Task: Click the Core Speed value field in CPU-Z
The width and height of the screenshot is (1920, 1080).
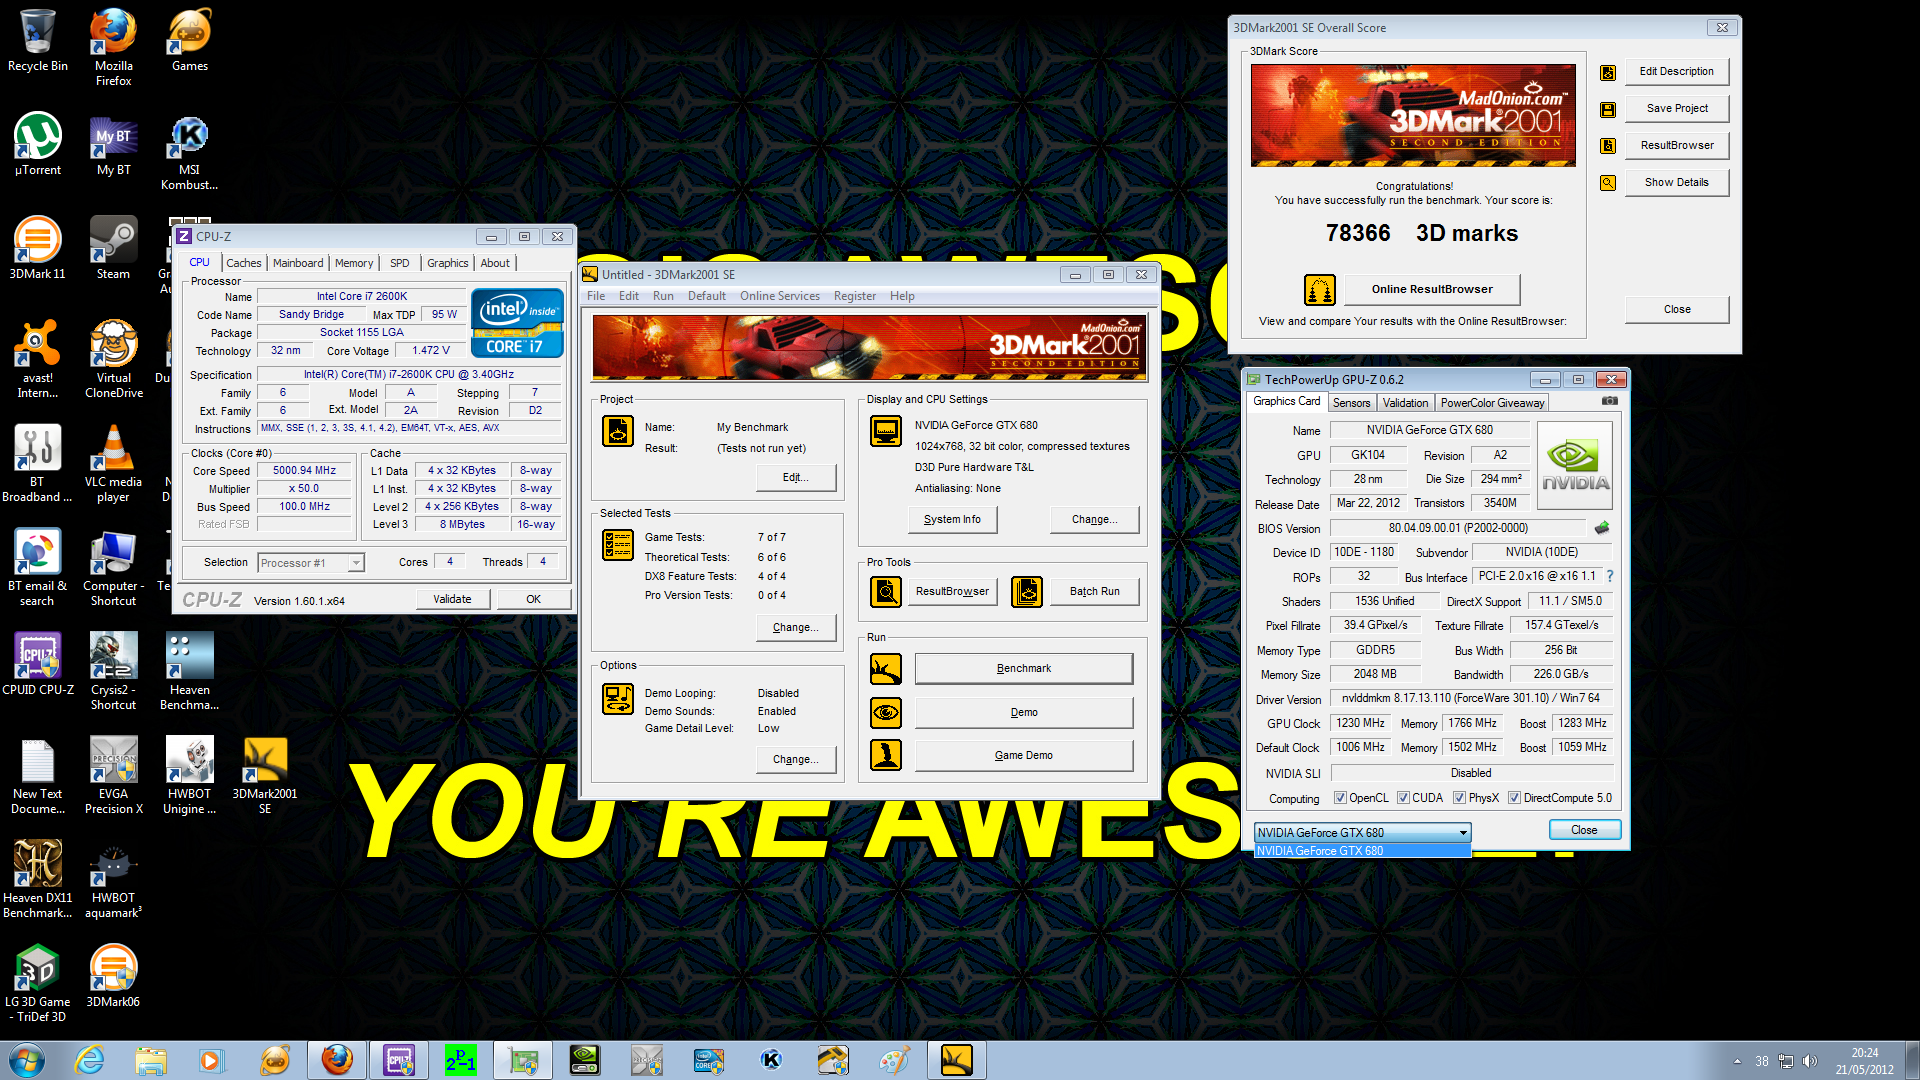Action: (305, 471)
